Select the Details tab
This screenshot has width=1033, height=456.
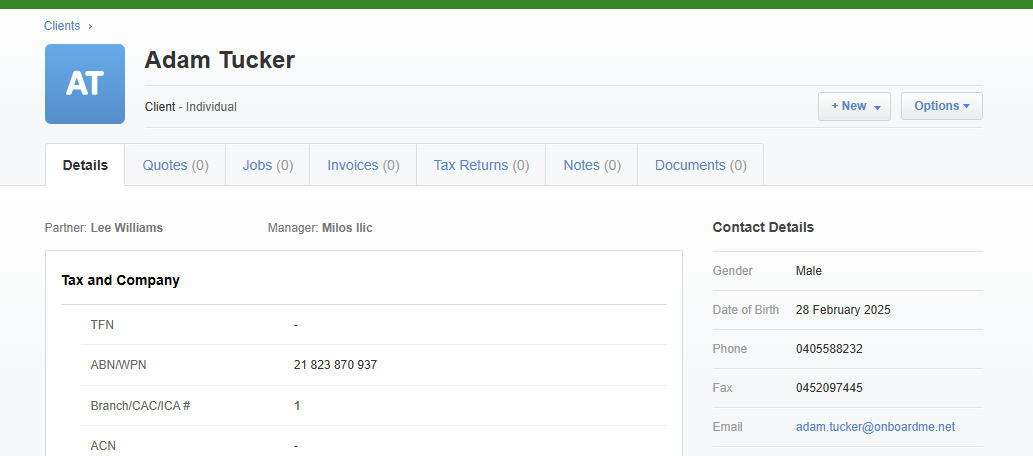85,165
